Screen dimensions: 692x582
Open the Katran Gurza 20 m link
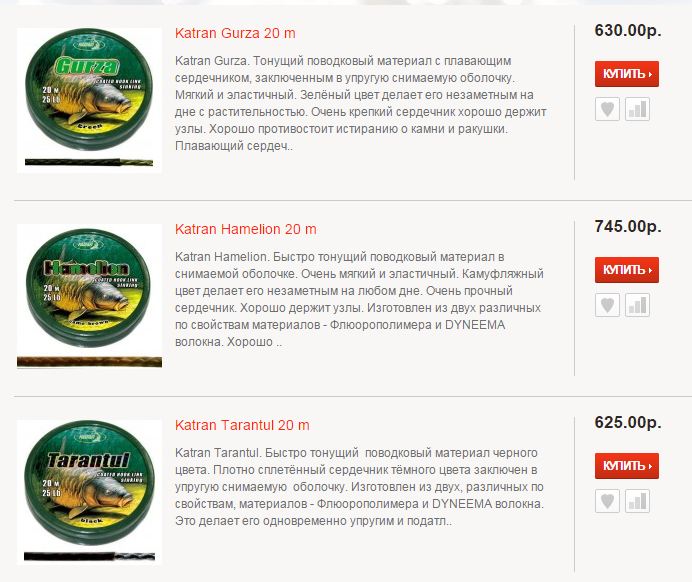point(235,33)
